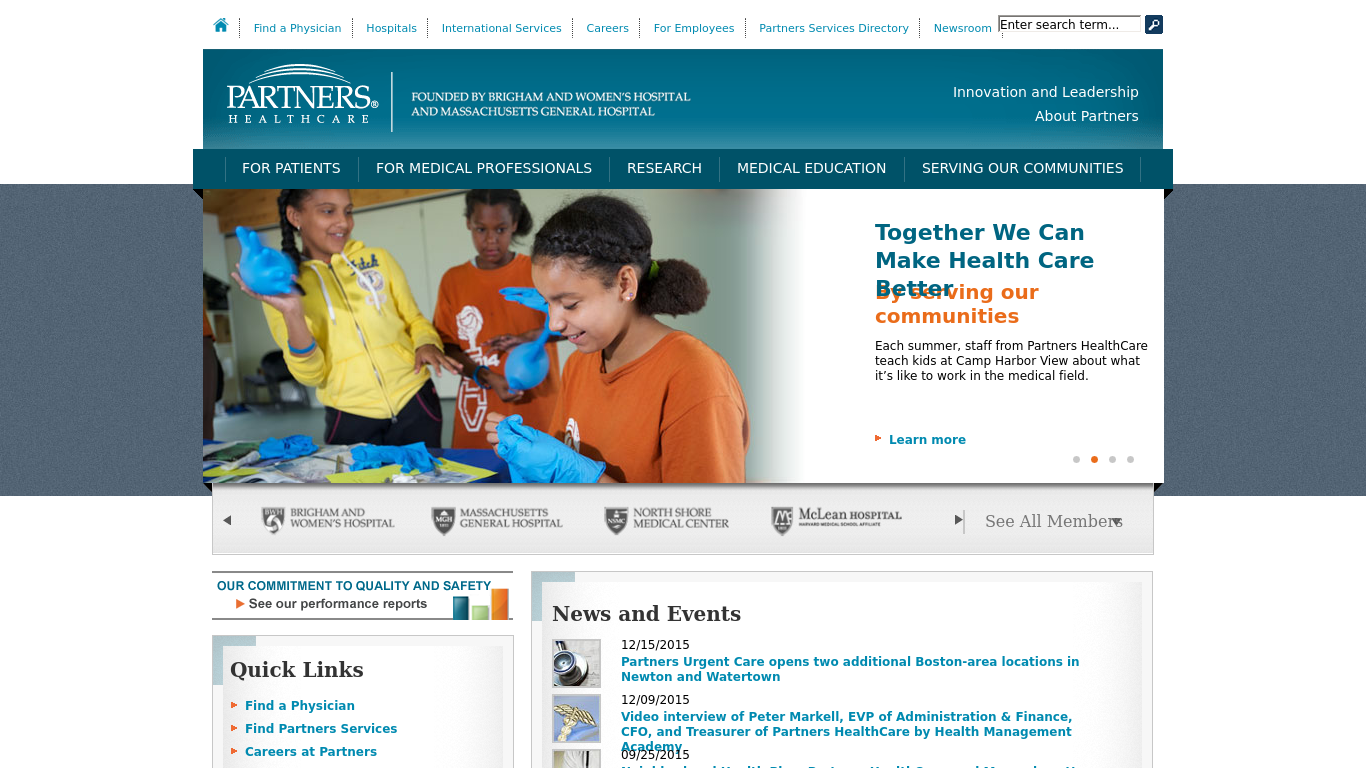Click the Learn more link in the banner
1366x768 pixels.
926,439
